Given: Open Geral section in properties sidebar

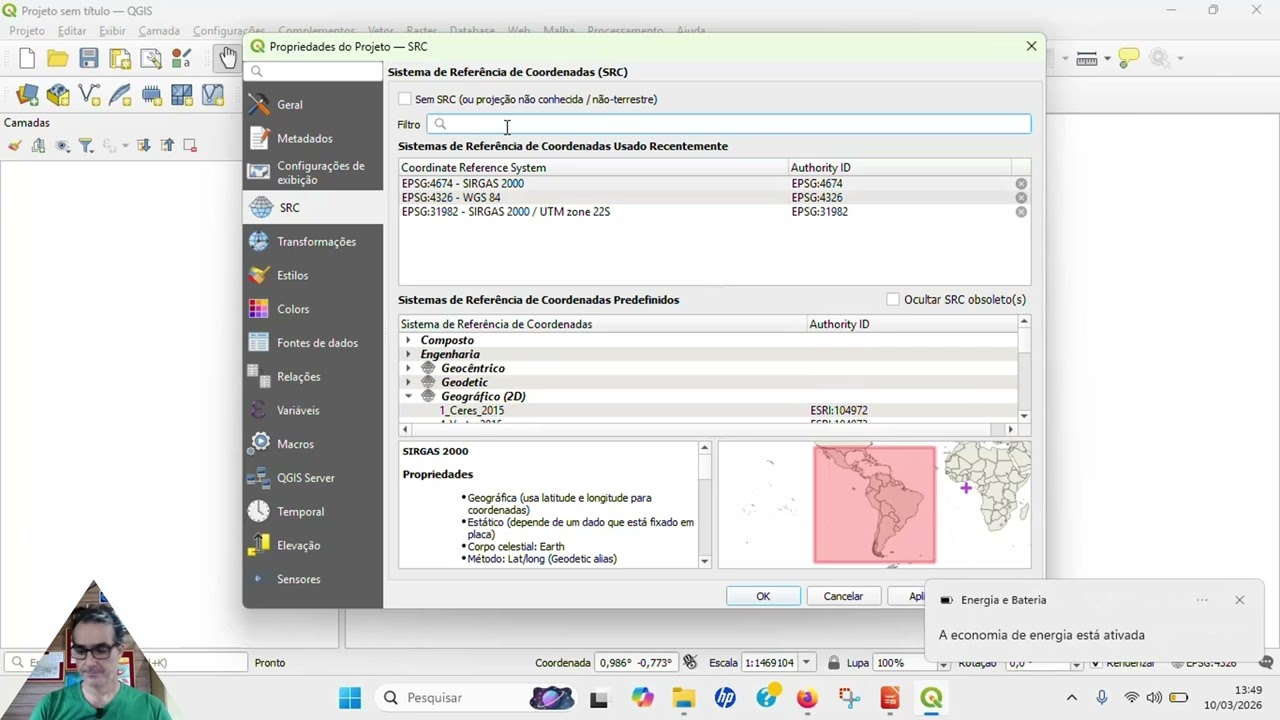Looking at the screenshot, I should [x=313, y=105].
